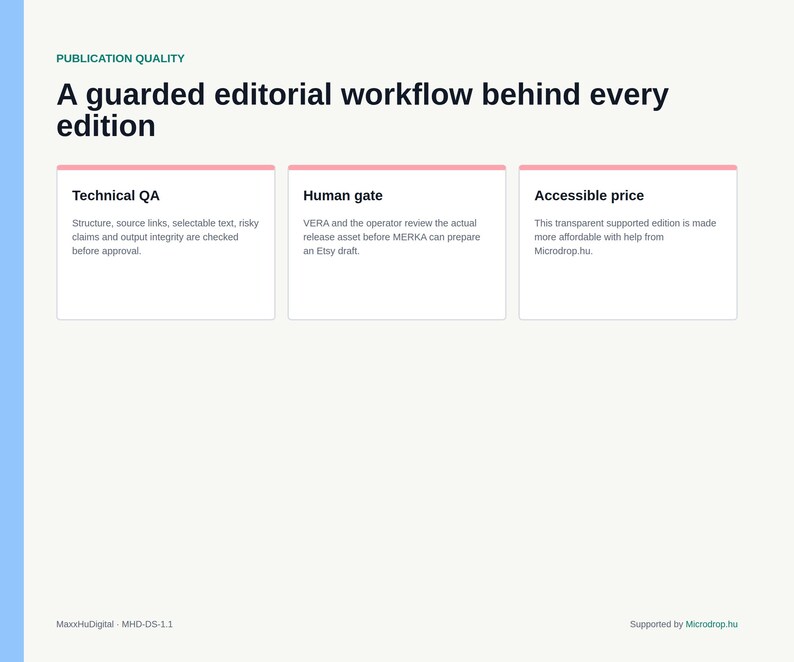The image size is (794, 662).
Task: Click the Human gate card heading
Action: pos(343,196)
